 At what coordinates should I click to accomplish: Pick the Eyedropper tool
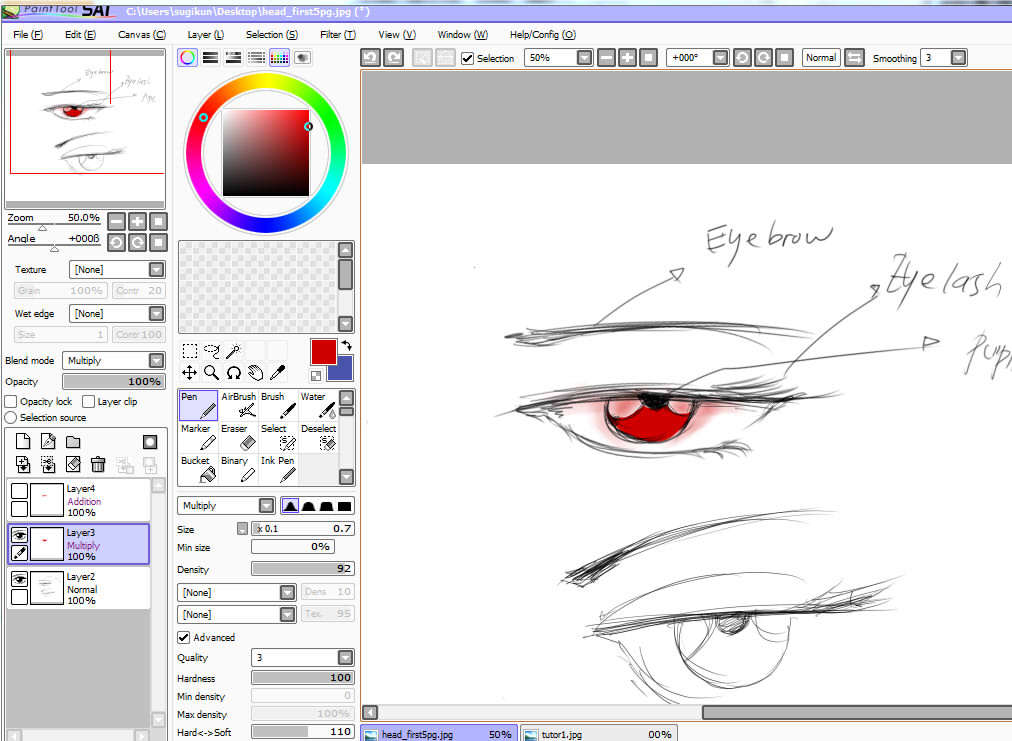coord(277,372)
